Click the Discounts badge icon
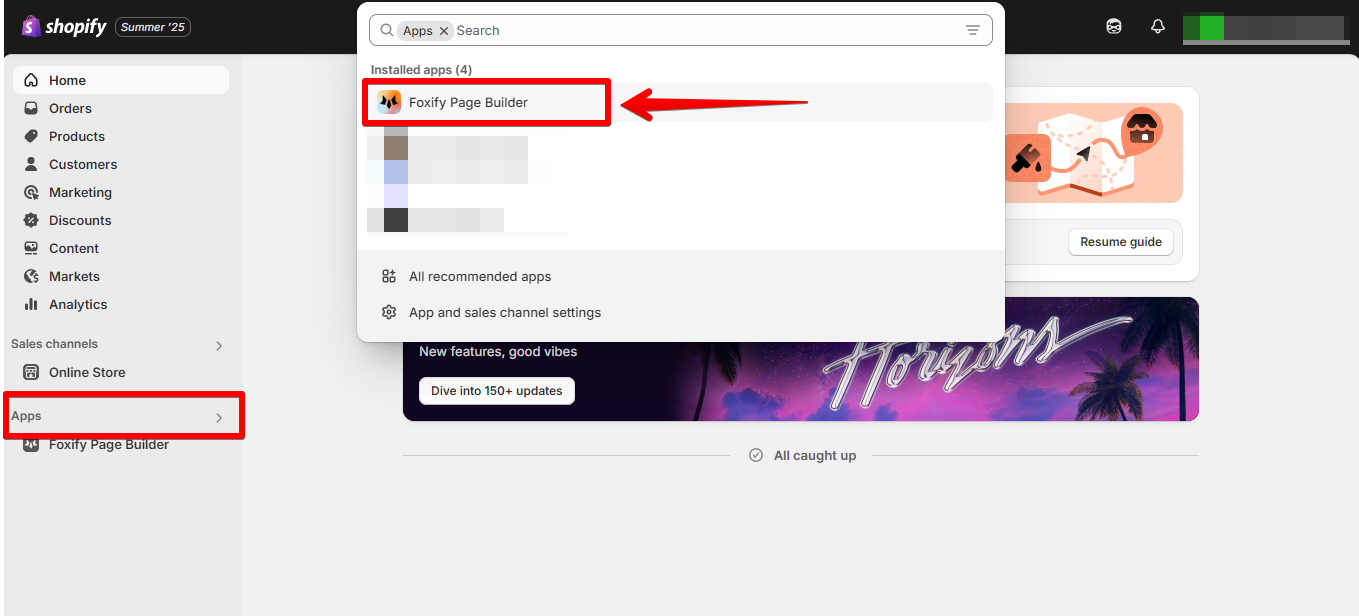 point(31,220)
